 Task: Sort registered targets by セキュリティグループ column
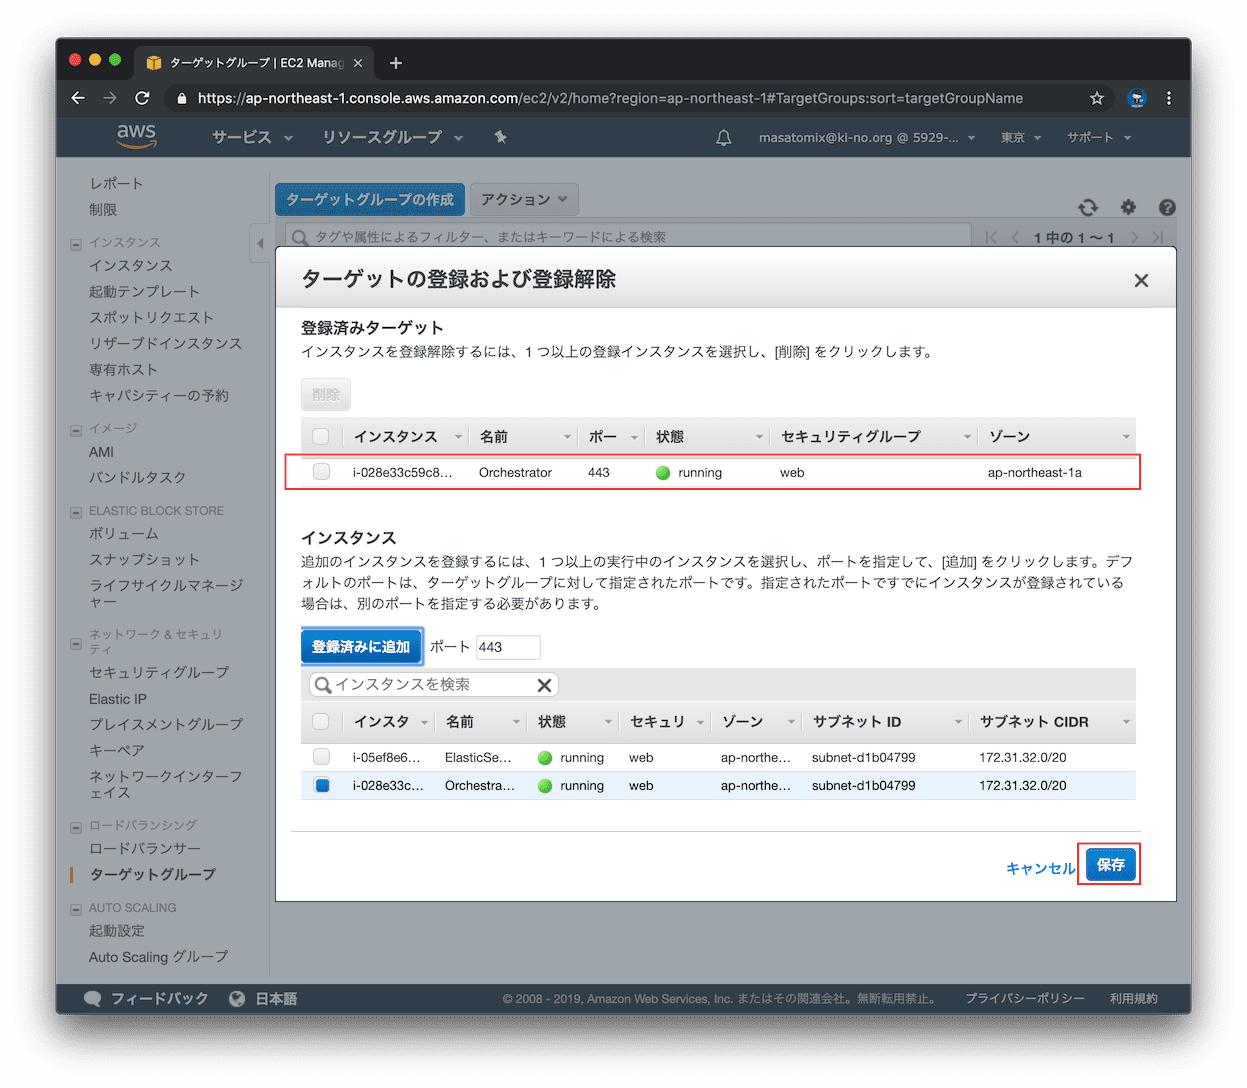coord(876,437)
